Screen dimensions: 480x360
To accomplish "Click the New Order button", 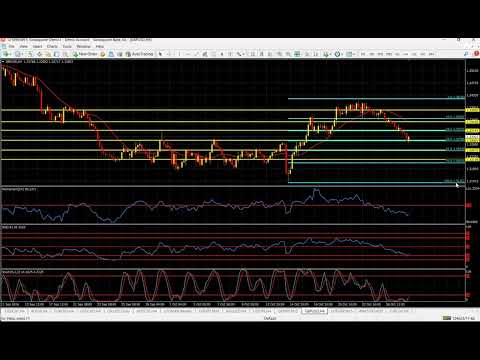I will click(x=85, y=54).
